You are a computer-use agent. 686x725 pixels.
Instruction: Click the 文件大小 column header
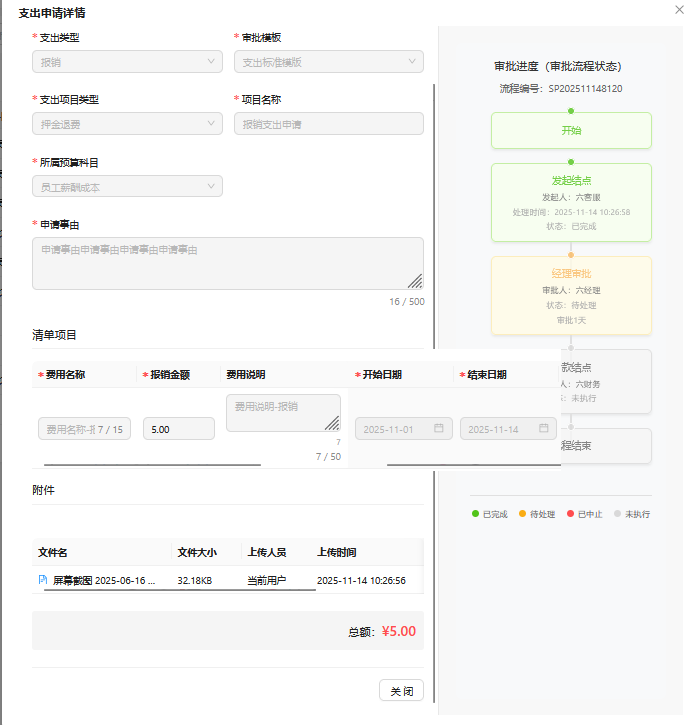197,552
